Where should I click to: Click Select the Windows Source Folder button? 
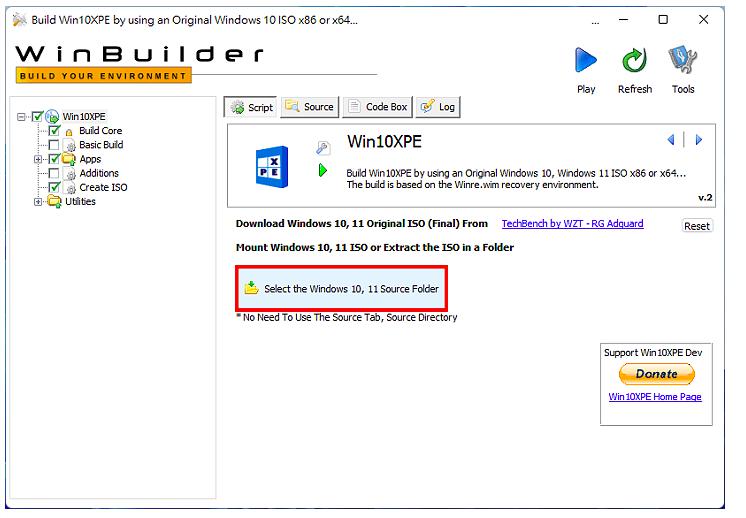click(x=342, y=289)
